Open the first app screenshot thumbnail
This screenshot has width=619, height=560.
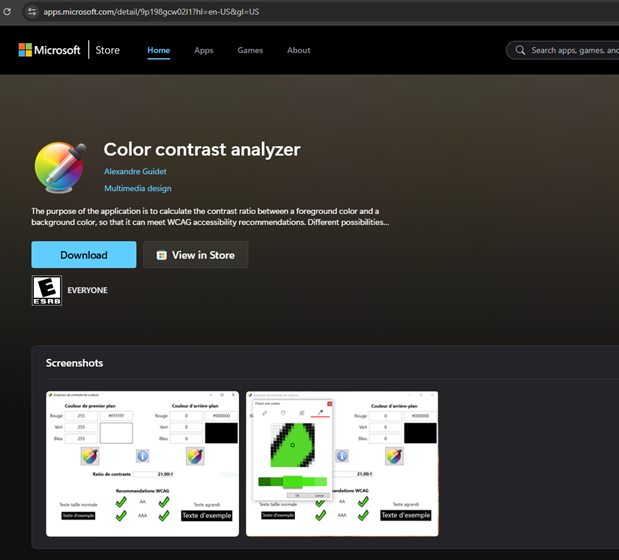point(143,464)
